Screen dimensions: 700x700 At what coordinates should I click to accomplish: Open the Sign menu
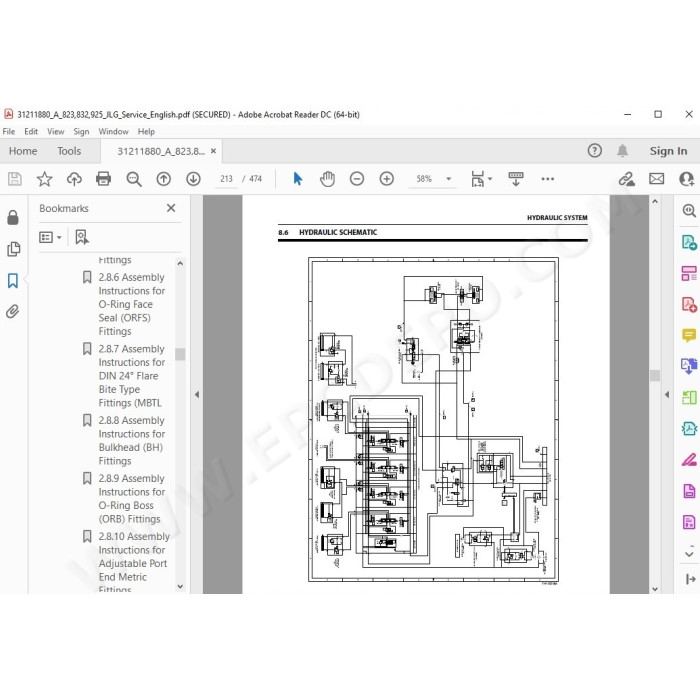pyautogui.click(x=81, y=132)
